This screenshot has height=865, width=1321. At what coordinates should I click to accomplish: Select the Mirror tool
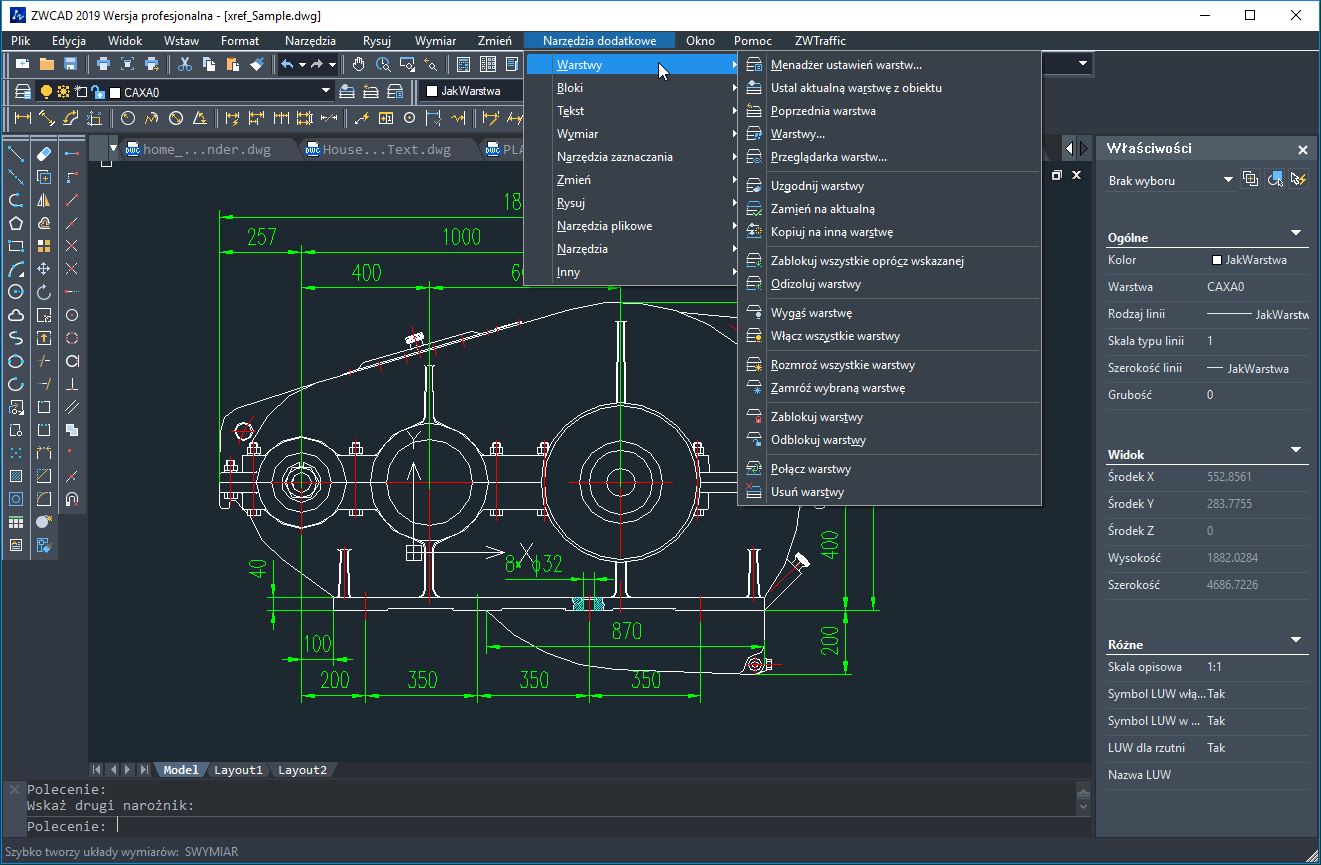click(x=44, y=200)
